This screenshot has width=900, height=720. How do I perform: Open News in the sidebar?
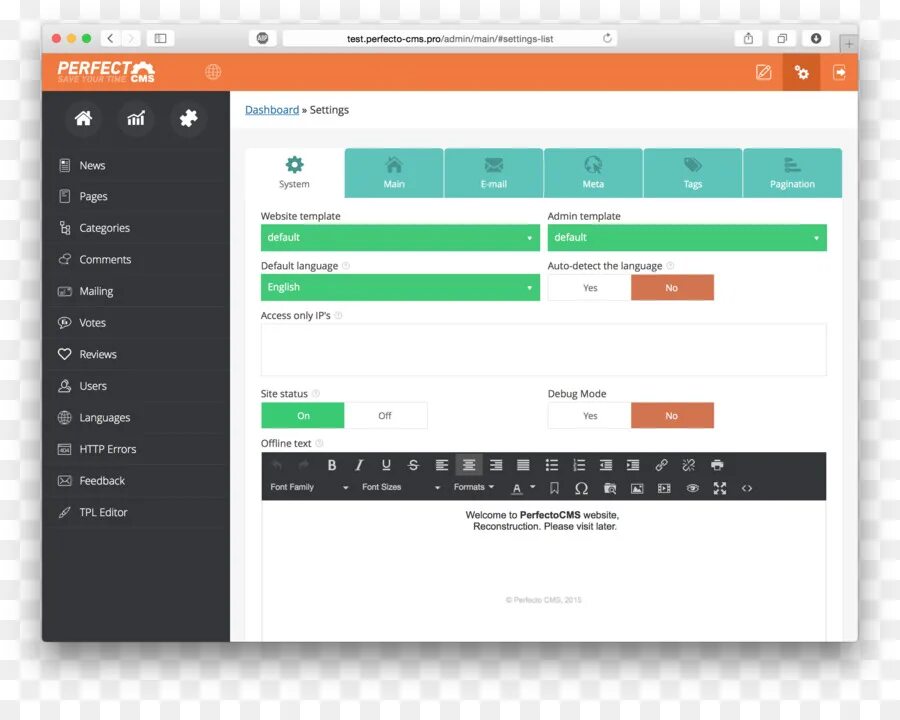pos(136,165)
